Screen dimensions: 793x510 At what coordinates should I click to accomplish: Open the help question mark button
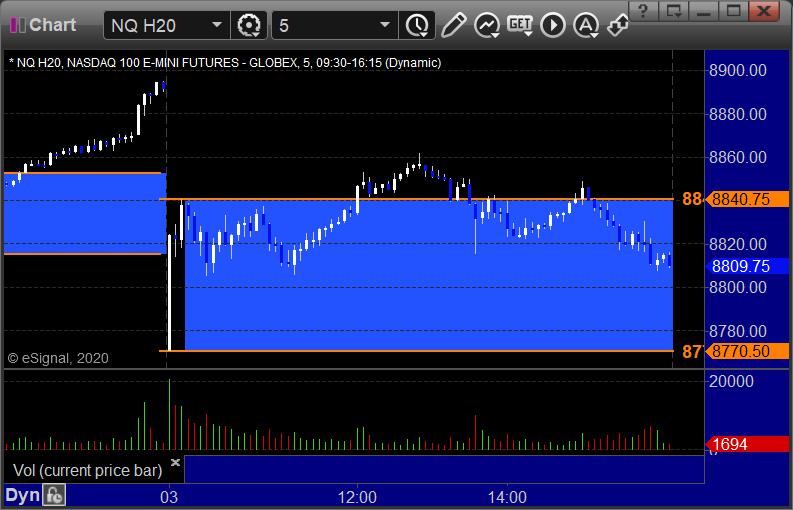click(643, 11)
